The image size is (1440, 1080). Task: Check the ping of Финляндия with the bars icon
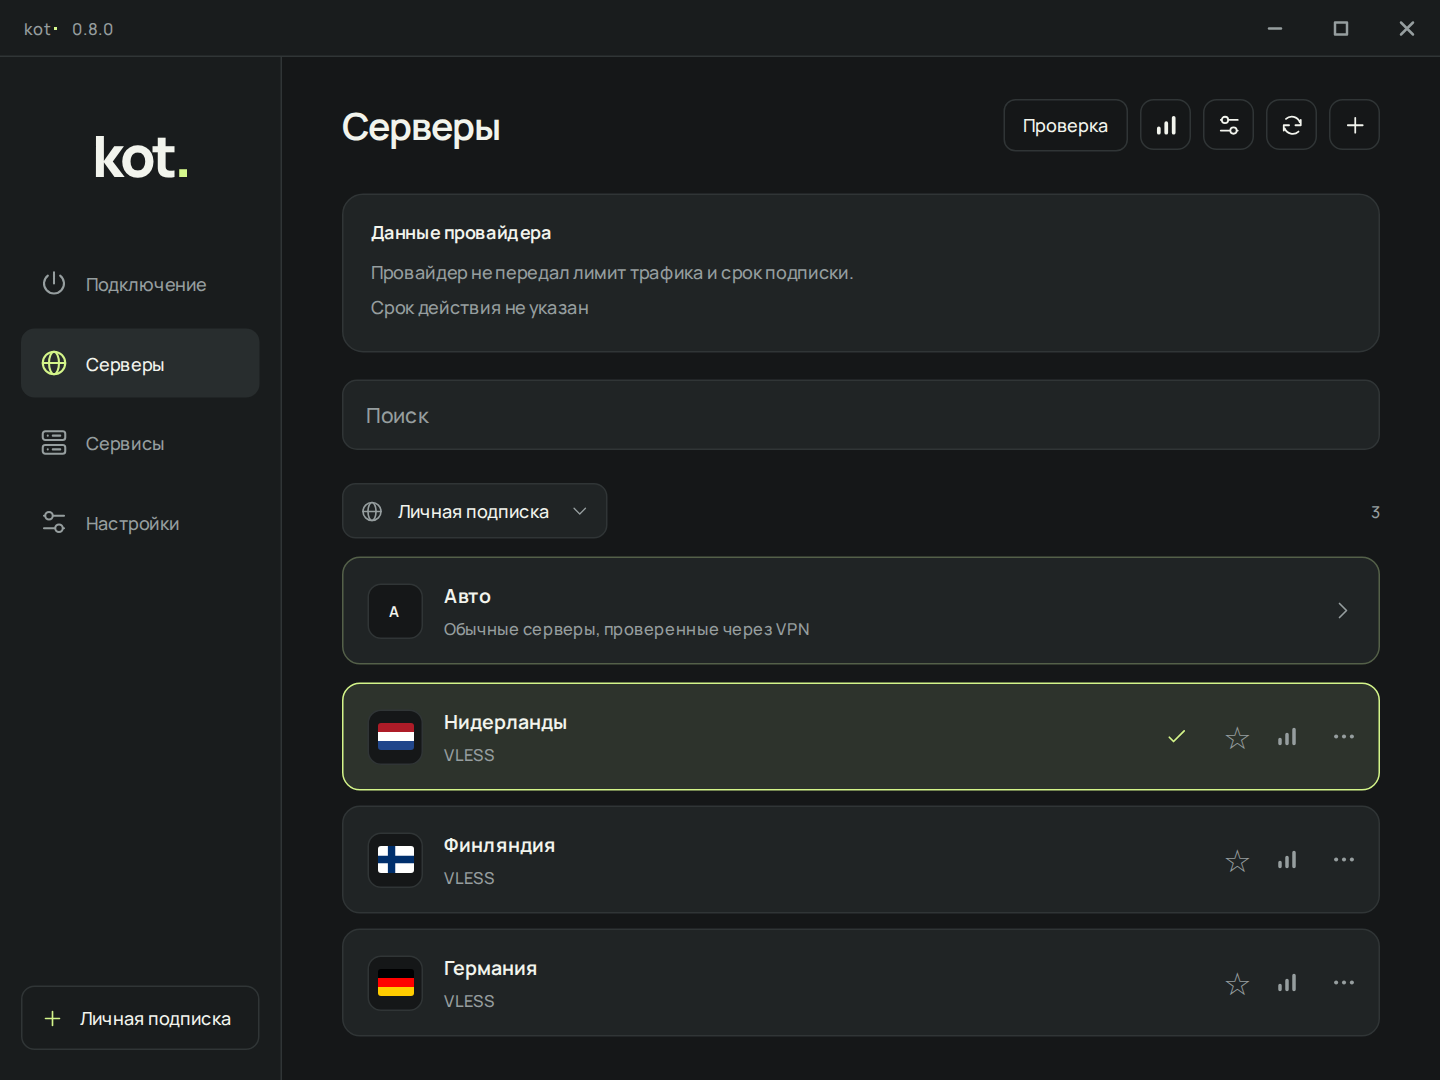tap(1287, 860)
